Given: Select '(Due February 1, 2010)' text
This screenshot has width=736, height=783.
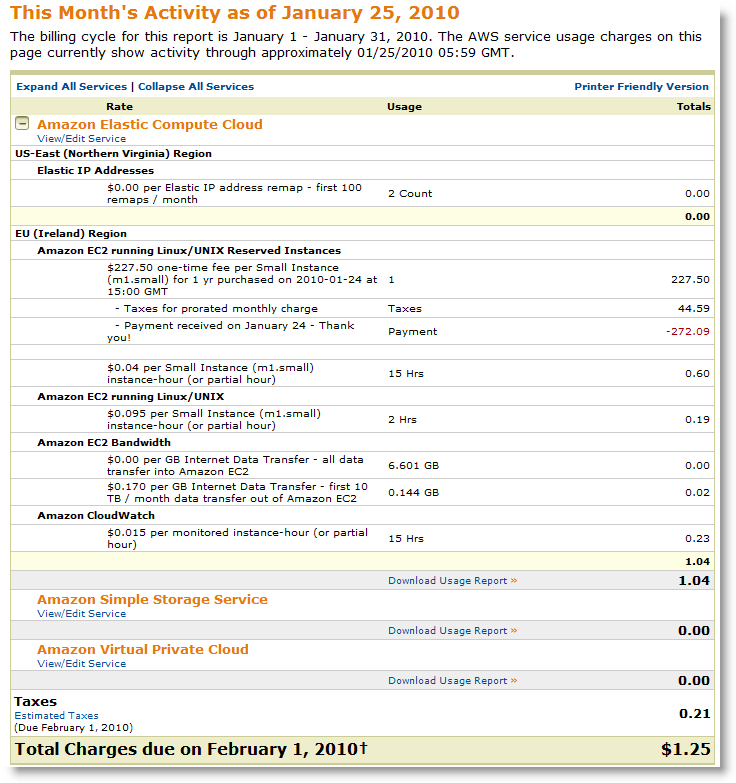Looking at the screenshot, I should pyautogui.click(x=73, y=727).
